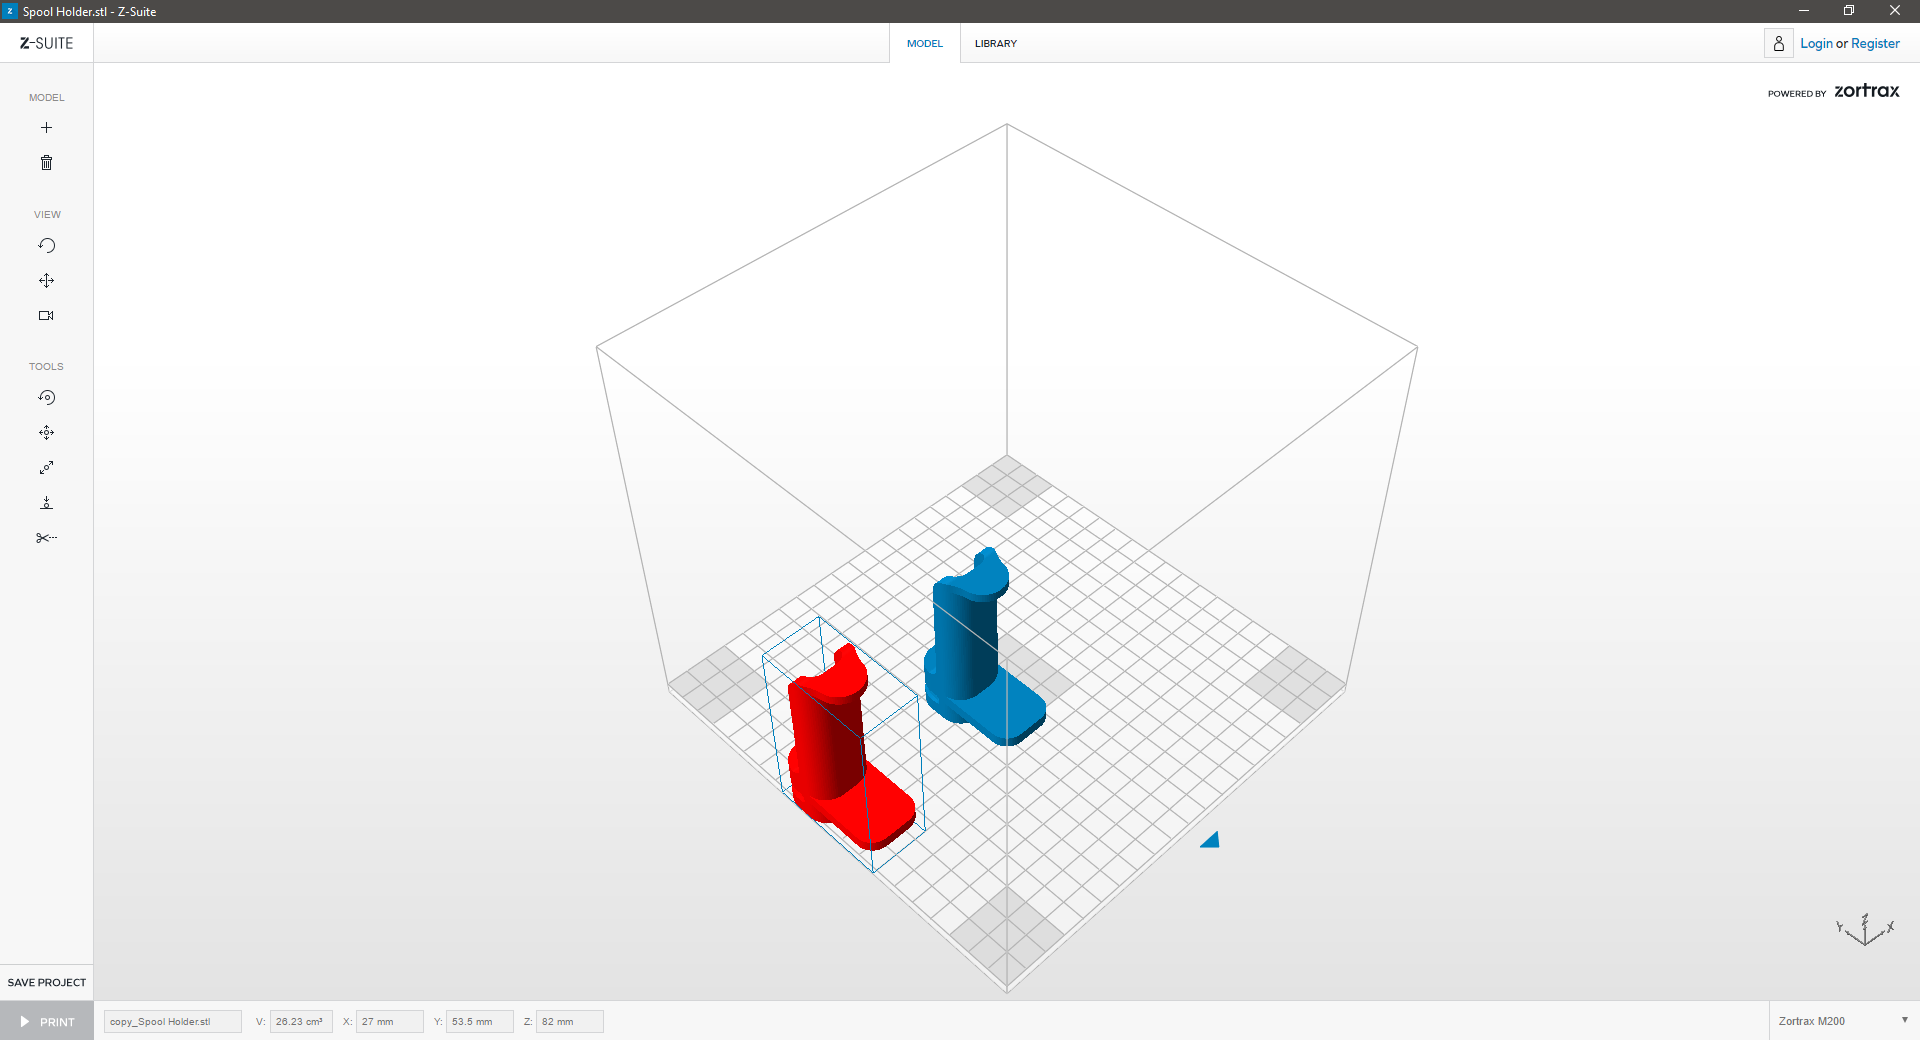Viewport: 1920px width, 1040px height.
Task: Delete the selected model with trash icon
Action: pyautogui.click(x=46, y=163)
